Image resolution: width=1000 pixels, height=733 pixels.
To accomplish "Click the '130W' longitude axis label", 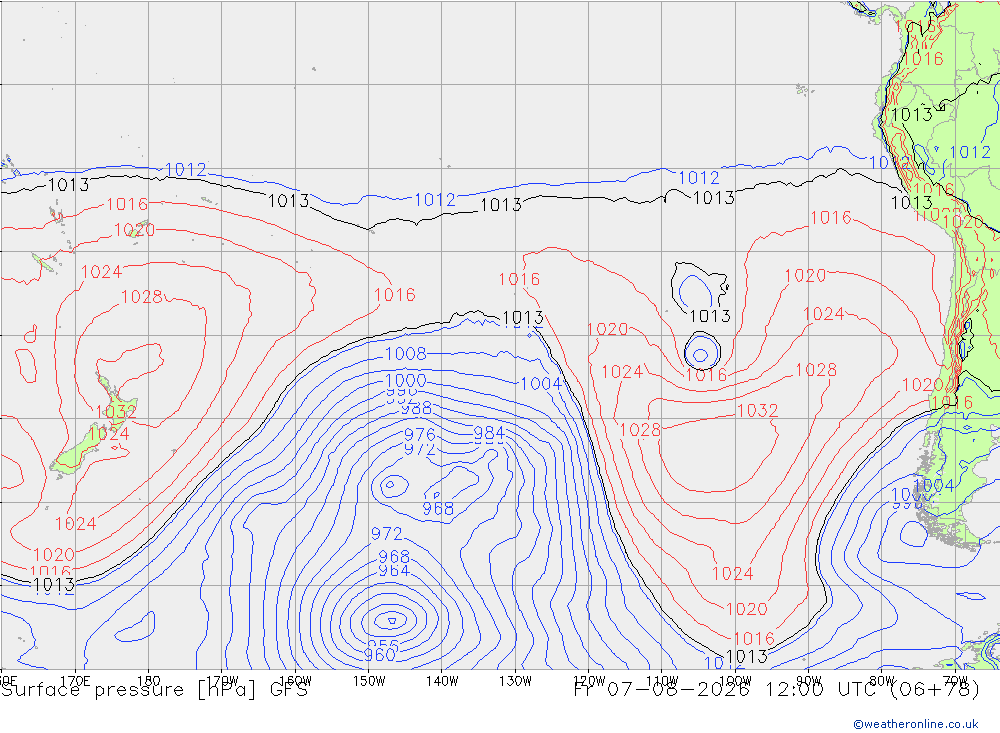I will 515,680.
